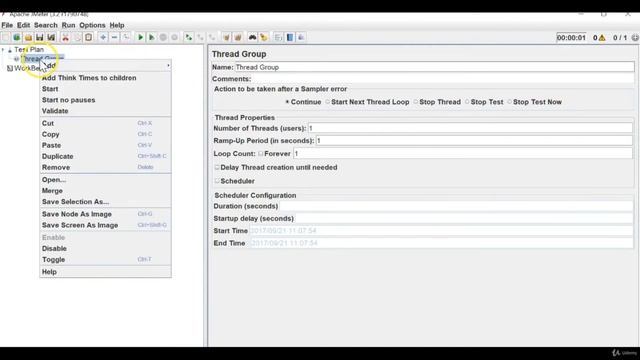The image size is (640, 360).
Task: Choose Add Think Times to children
Action: pyautogui.click(x=105, y=78)
